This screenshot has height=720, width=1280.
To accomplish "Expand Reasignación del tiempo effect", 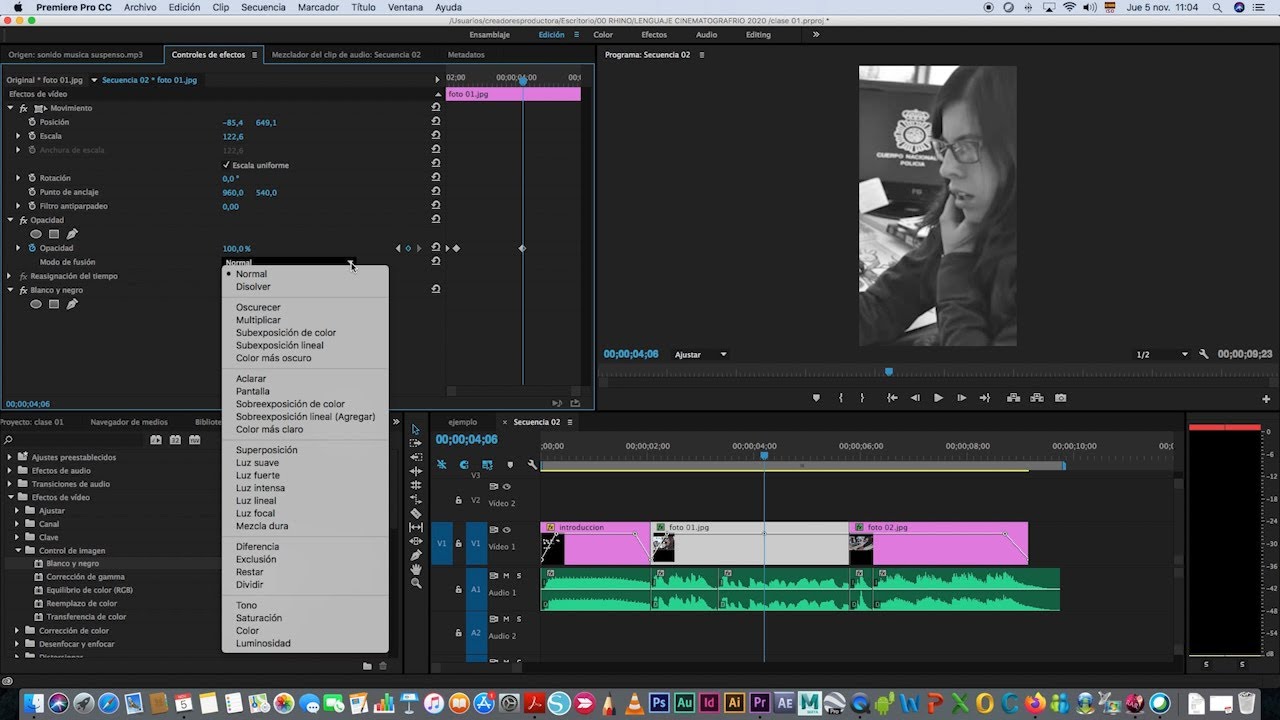I will [10, 276].
